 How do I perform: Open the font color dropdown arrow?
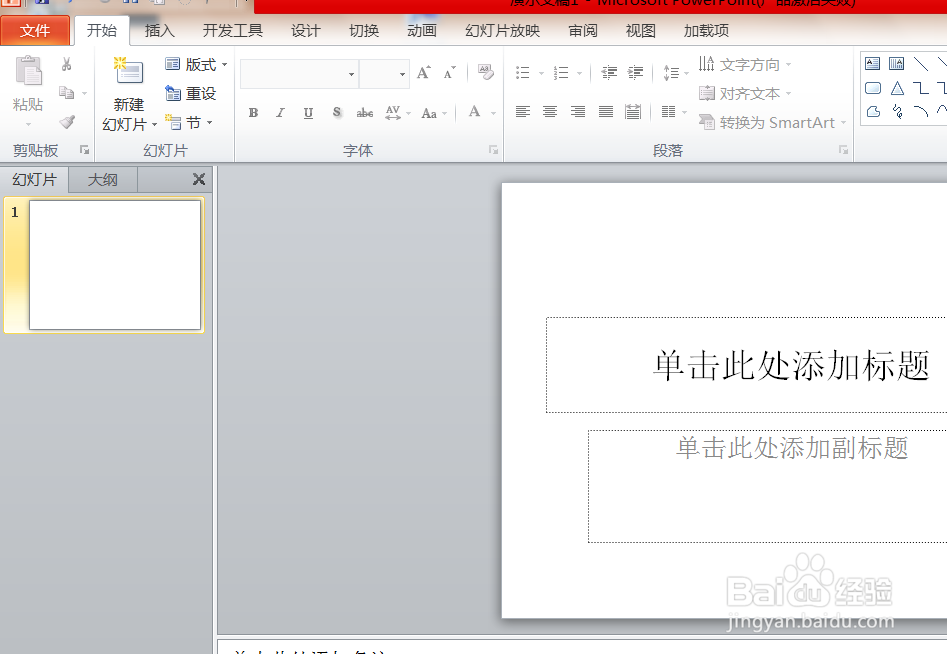coord(493,113)
